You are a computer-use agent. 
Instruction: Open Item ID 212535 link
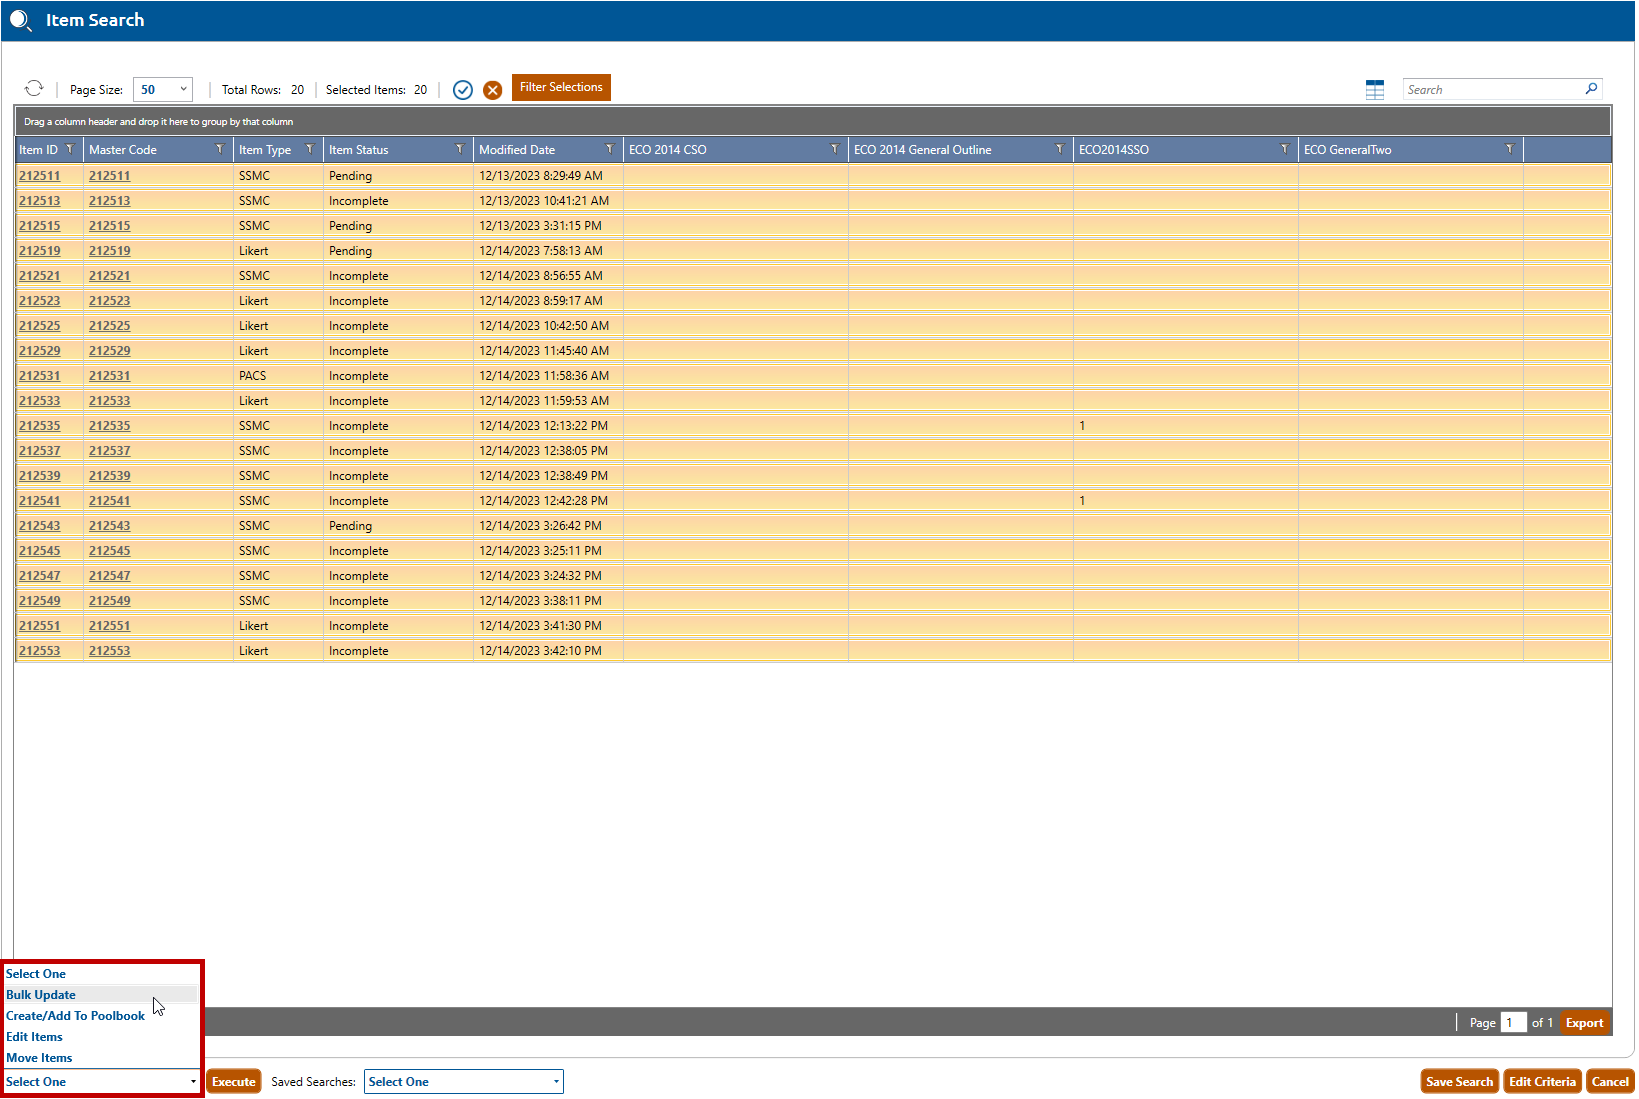(40, 426)
